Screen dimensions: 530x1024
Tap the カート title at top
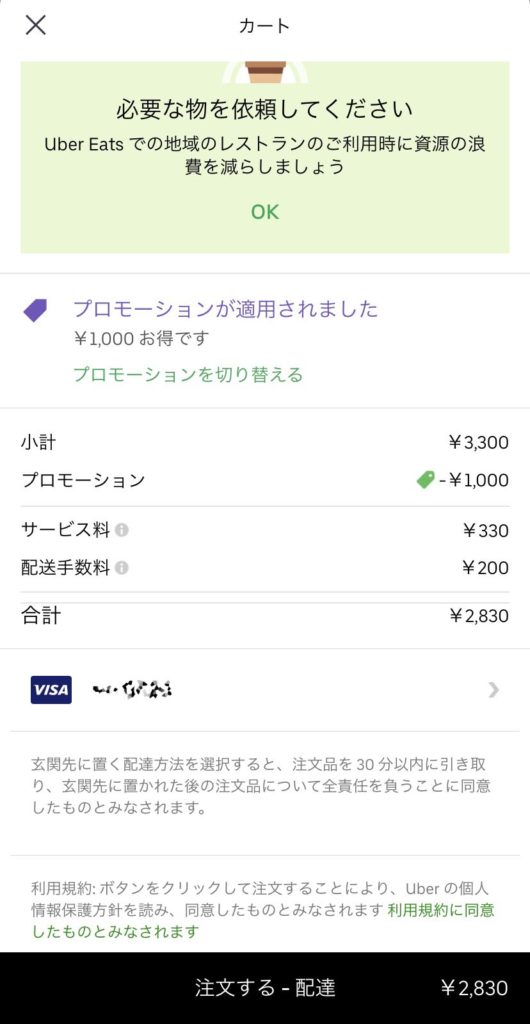click(265, 26)
